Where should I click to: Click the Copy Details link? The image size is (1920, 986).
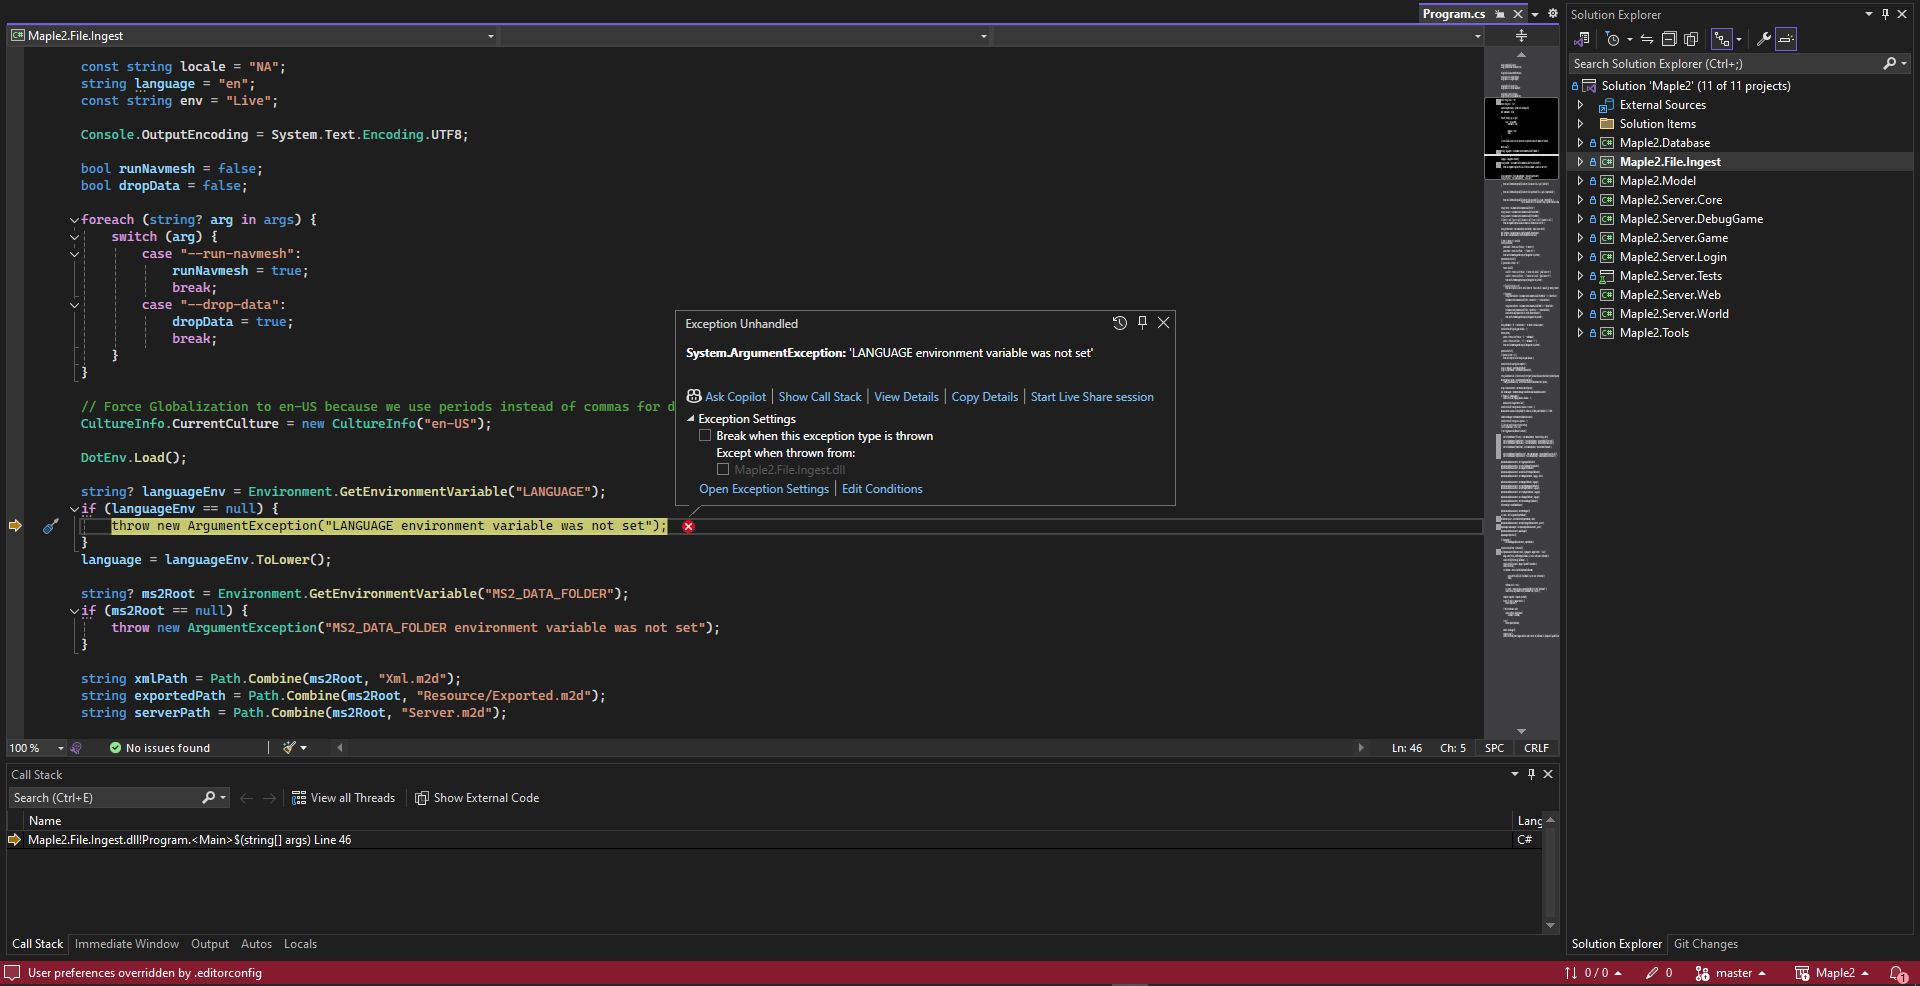[x=984, y=397]
